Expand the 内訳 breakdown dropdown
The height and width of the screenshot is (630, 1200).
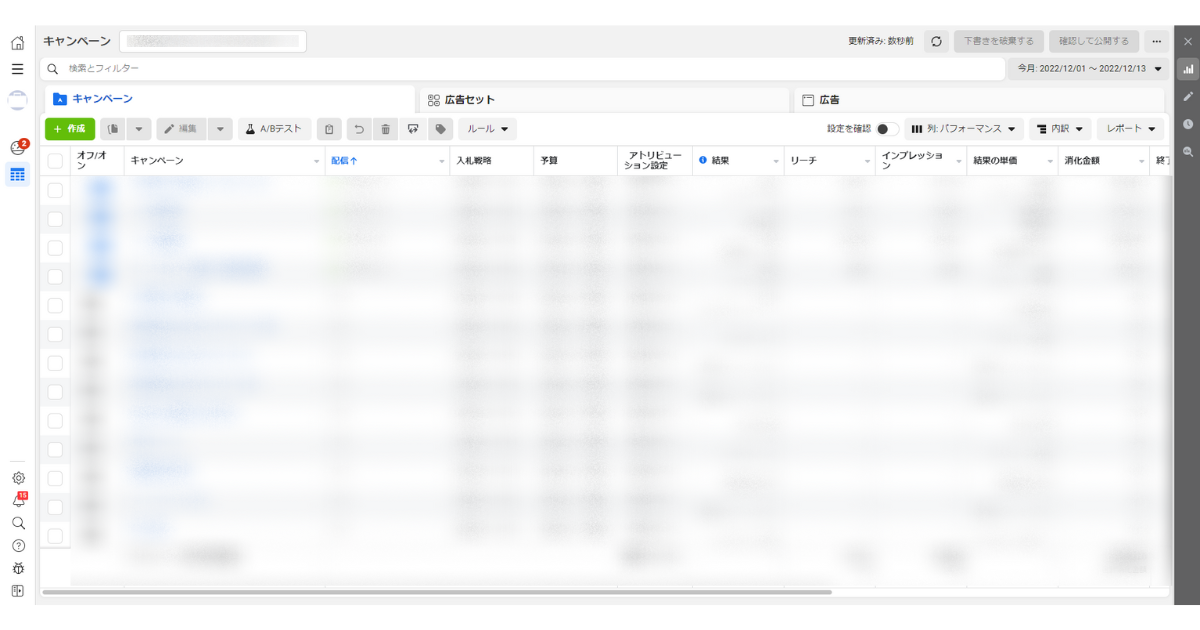(1060, 129)
